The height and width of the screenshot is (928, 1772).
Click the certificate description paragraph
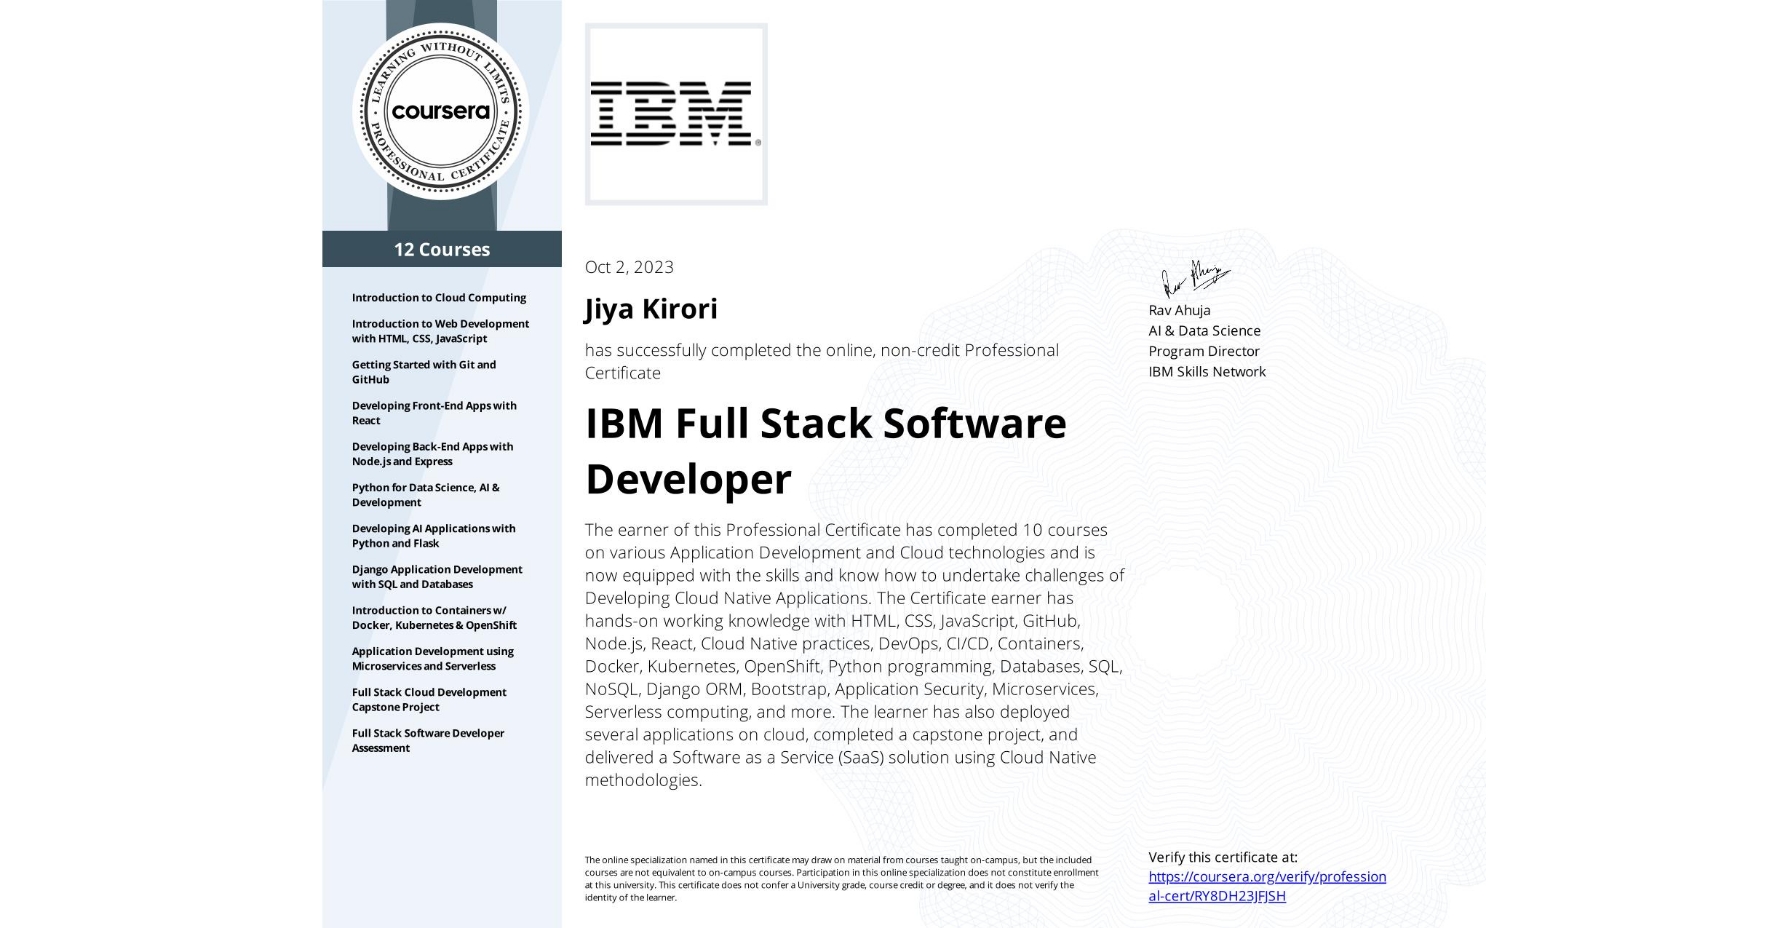coord(855,655)
